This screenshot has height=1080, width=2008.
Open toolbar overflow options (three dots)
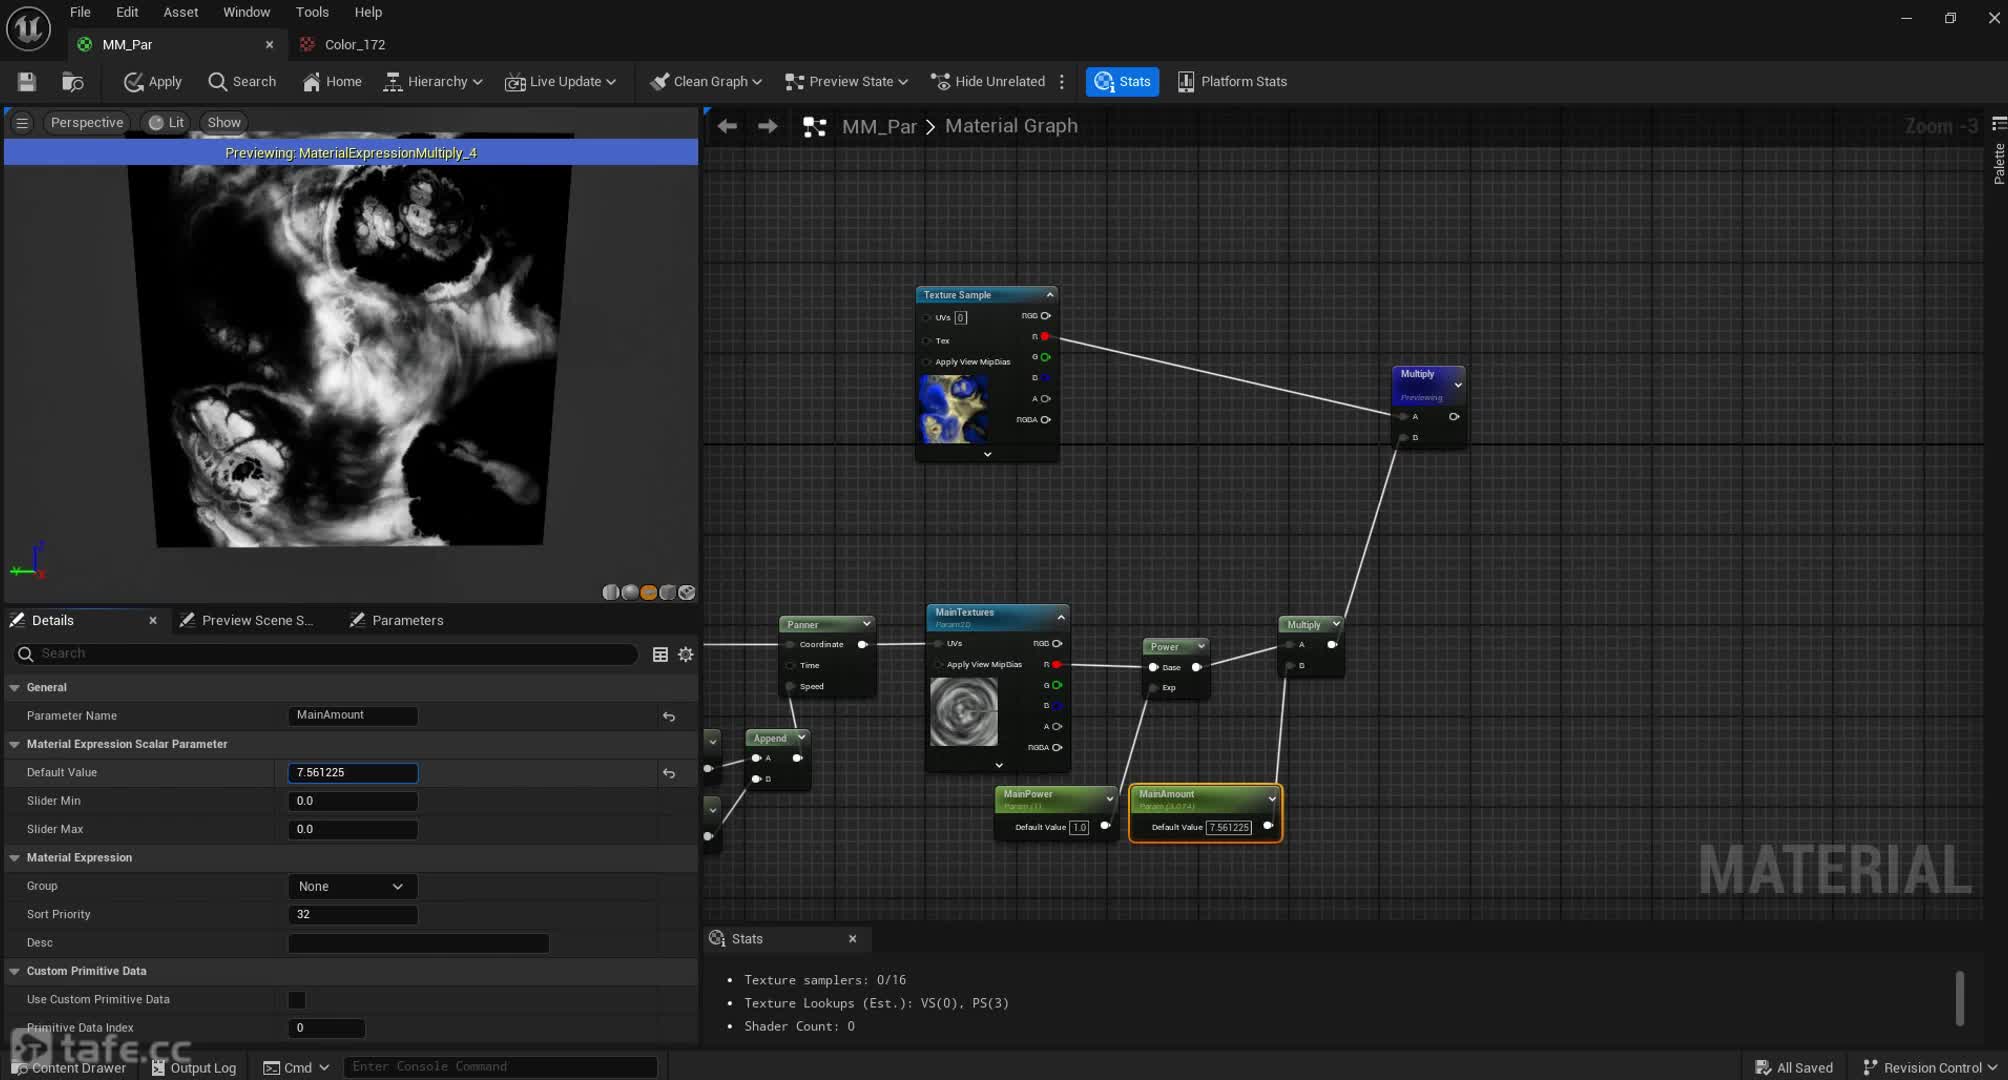1062,81
